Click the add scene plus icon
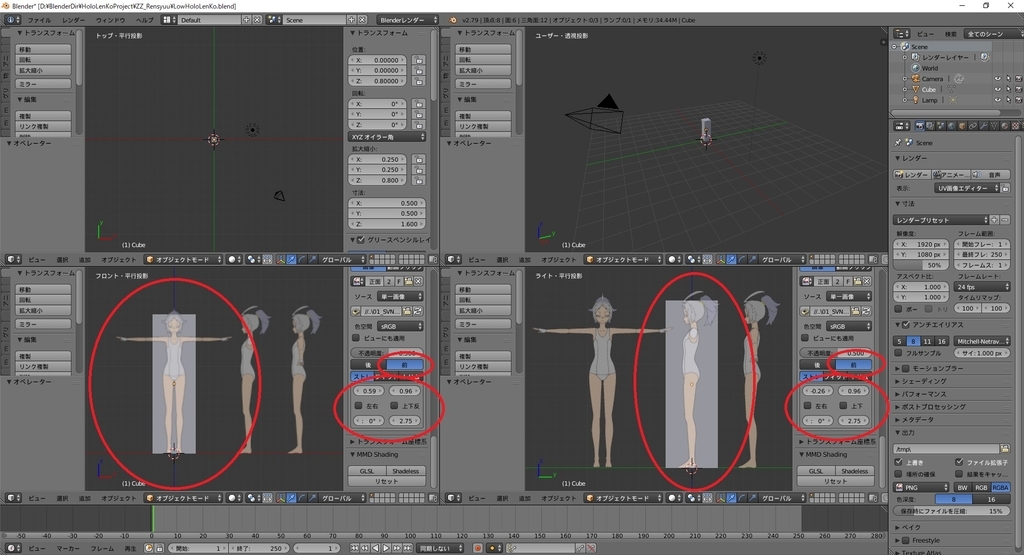 [351, 20]
